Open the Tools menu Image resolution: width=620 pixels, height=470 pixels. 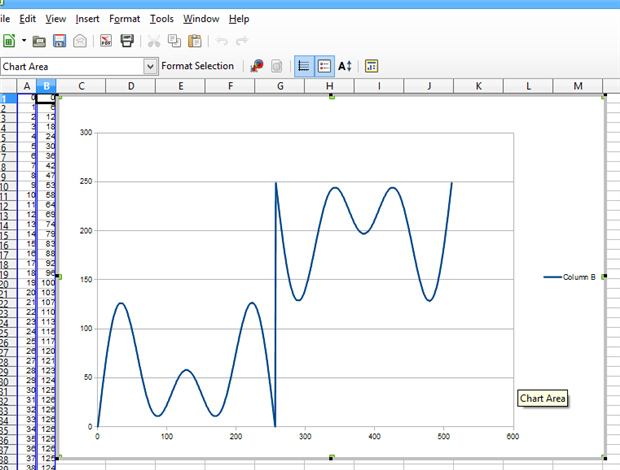click(161, 18)
